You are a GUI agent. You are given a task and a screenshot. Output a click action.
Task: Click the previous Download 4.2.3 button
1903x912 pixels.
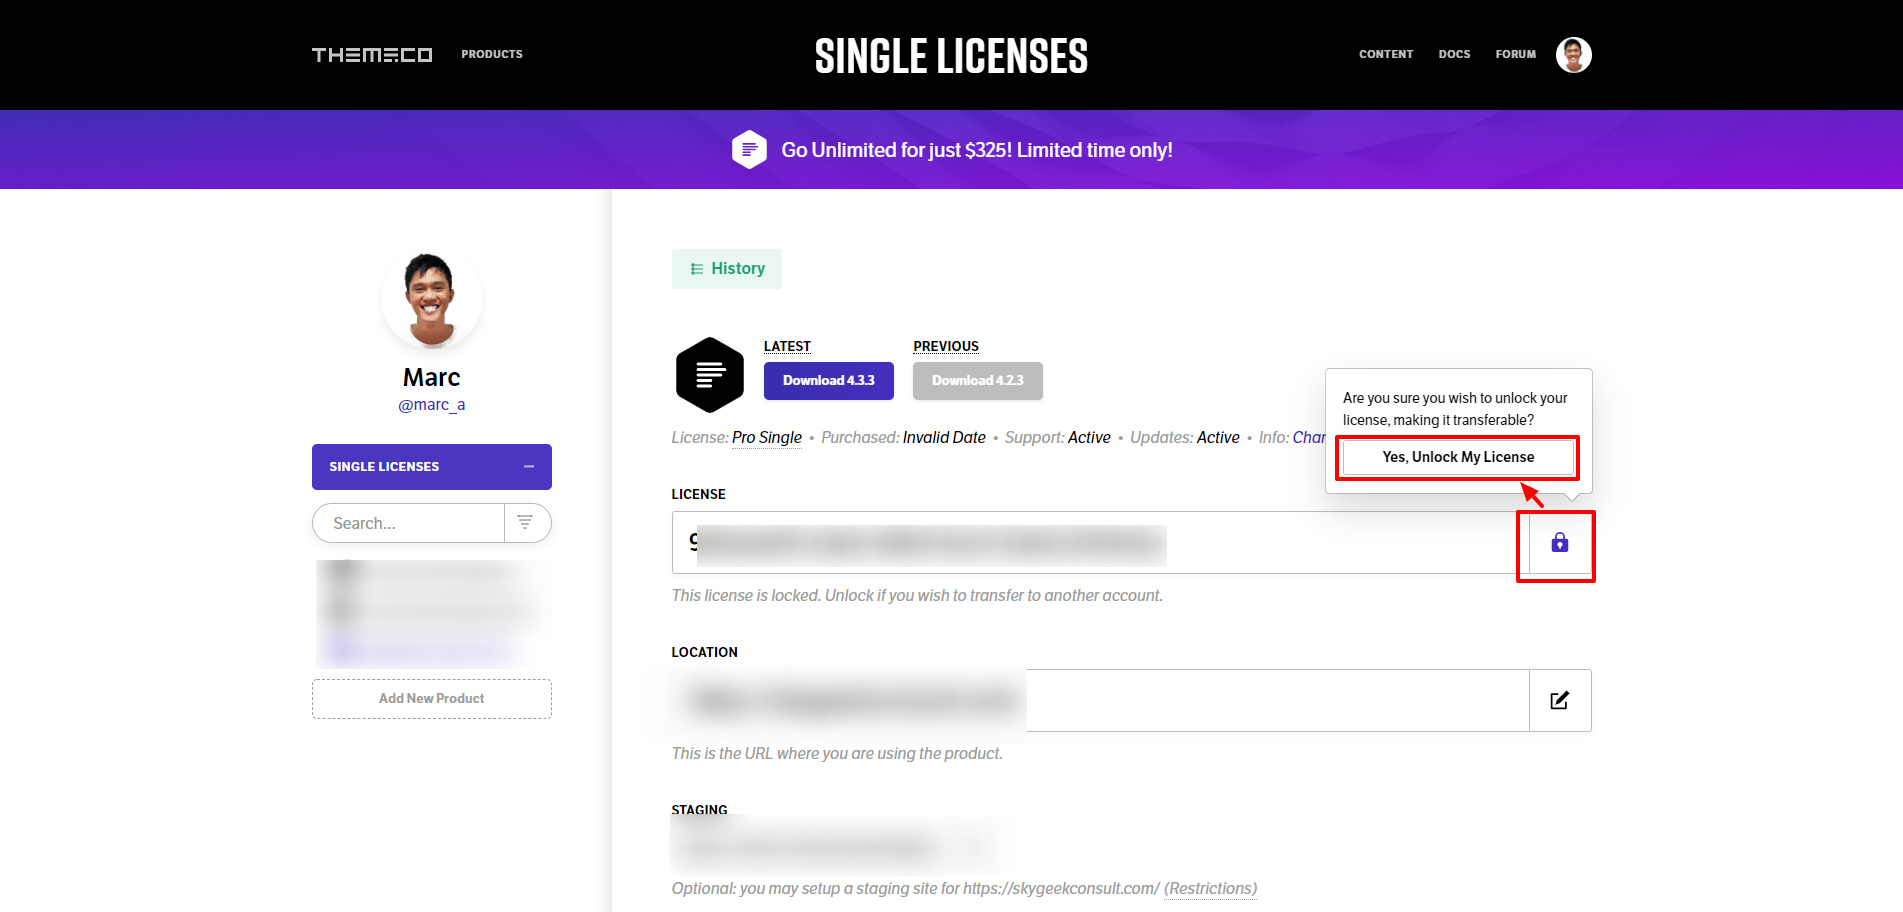[977, 381]
